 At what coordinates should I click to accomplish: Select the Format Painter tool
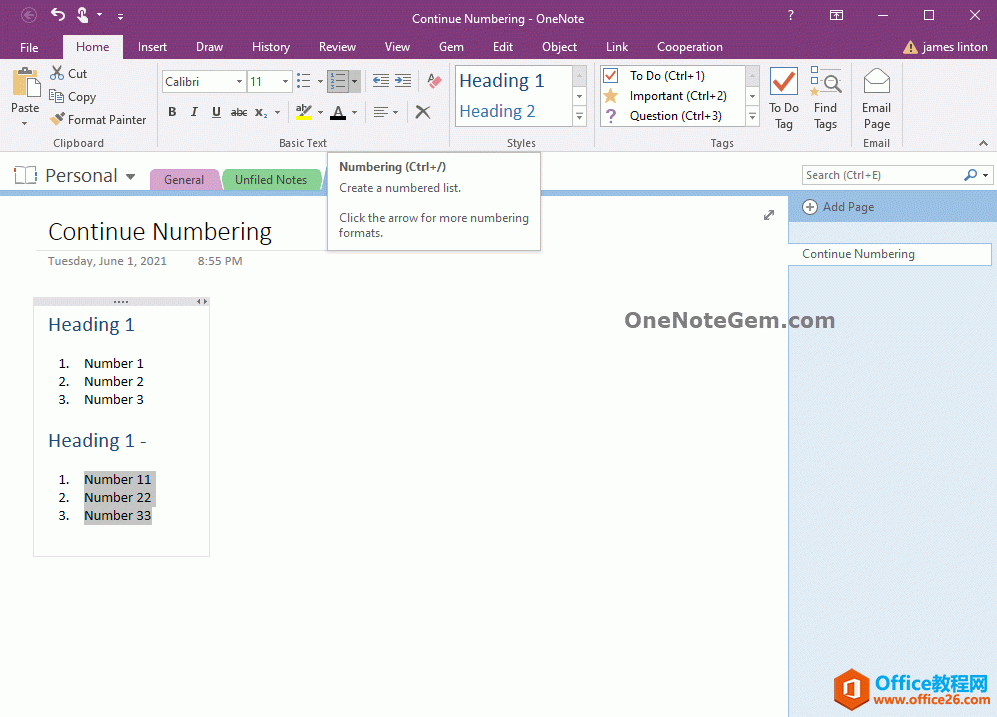(x=98, y=119)
